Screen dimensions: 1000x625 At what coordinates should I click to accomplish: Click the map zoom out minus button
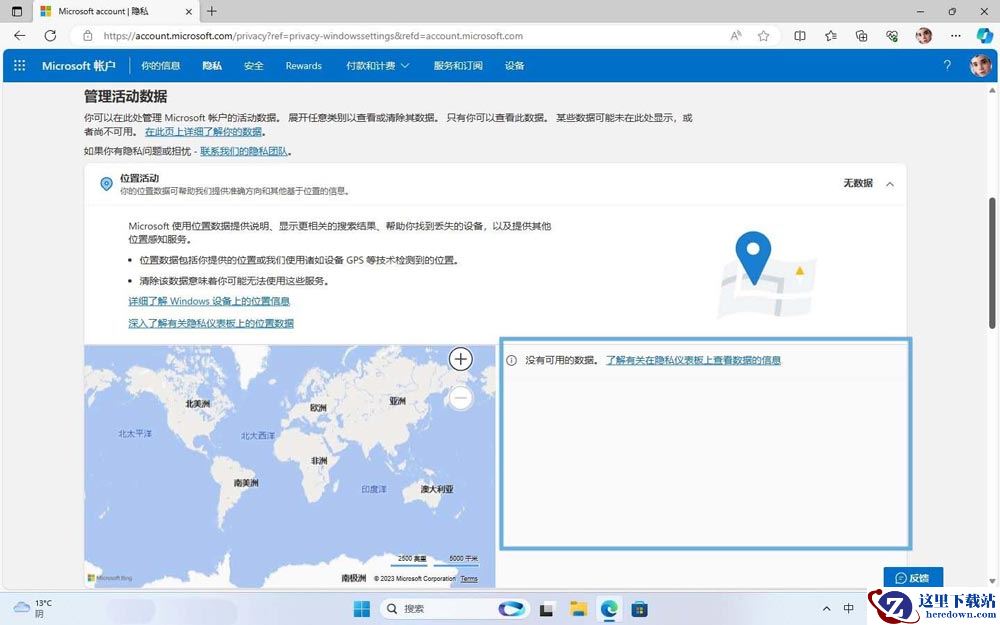pos(460,399)
